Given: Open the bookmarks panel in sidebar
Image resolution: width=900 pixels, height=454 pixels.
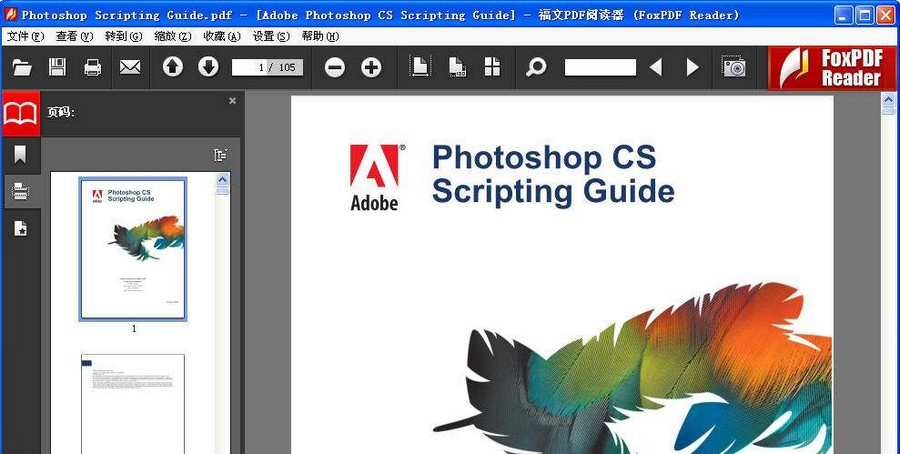Looking at the screenshot, I should pos(20,154).
